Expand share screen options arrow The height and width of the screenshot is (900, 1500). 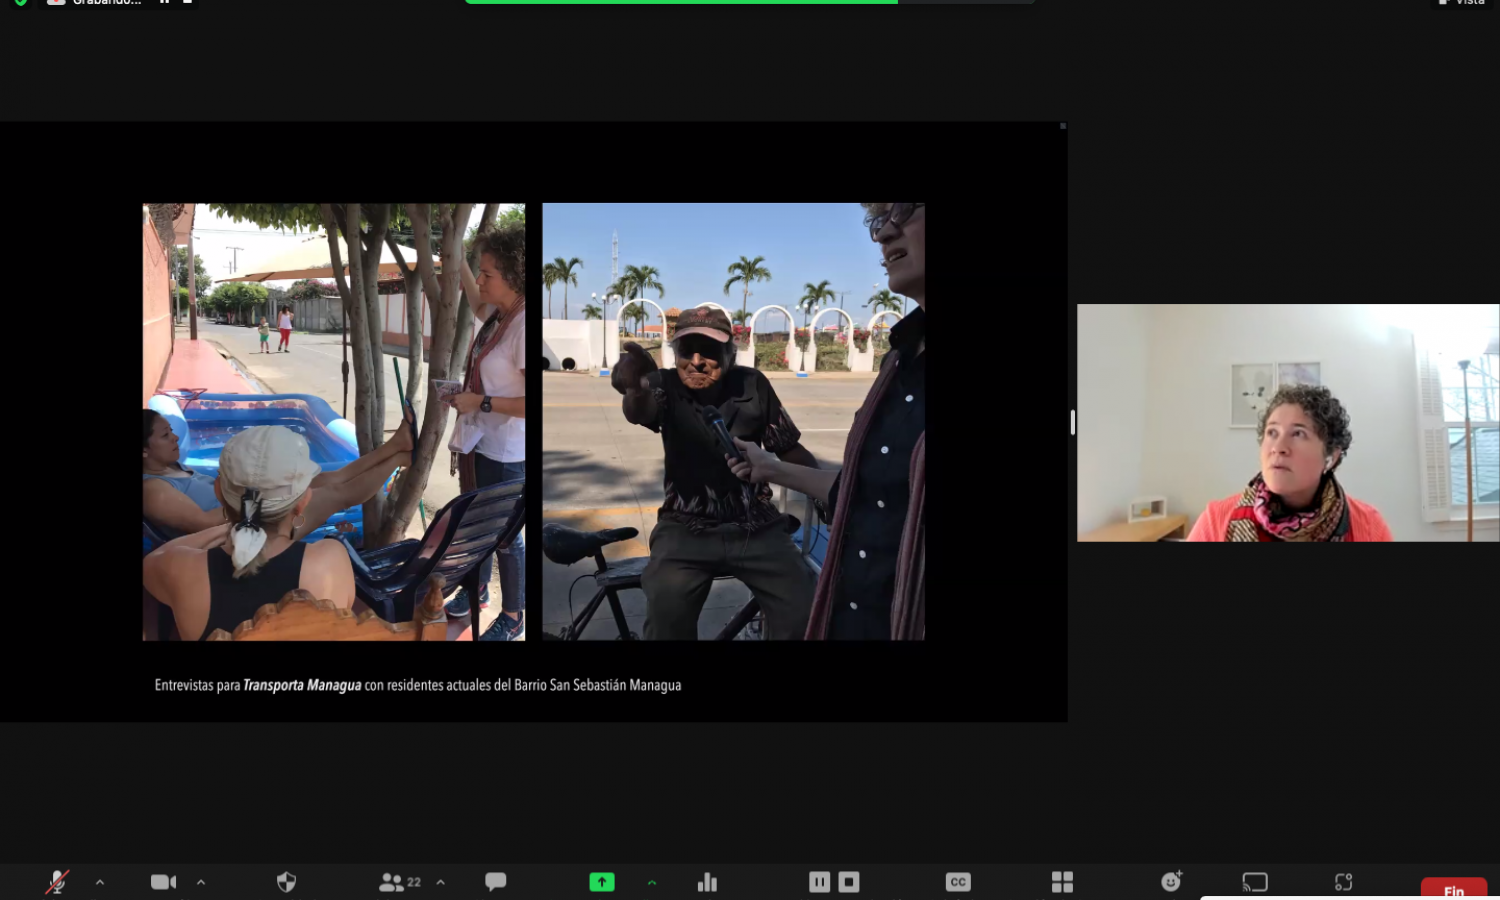point(652,881)
